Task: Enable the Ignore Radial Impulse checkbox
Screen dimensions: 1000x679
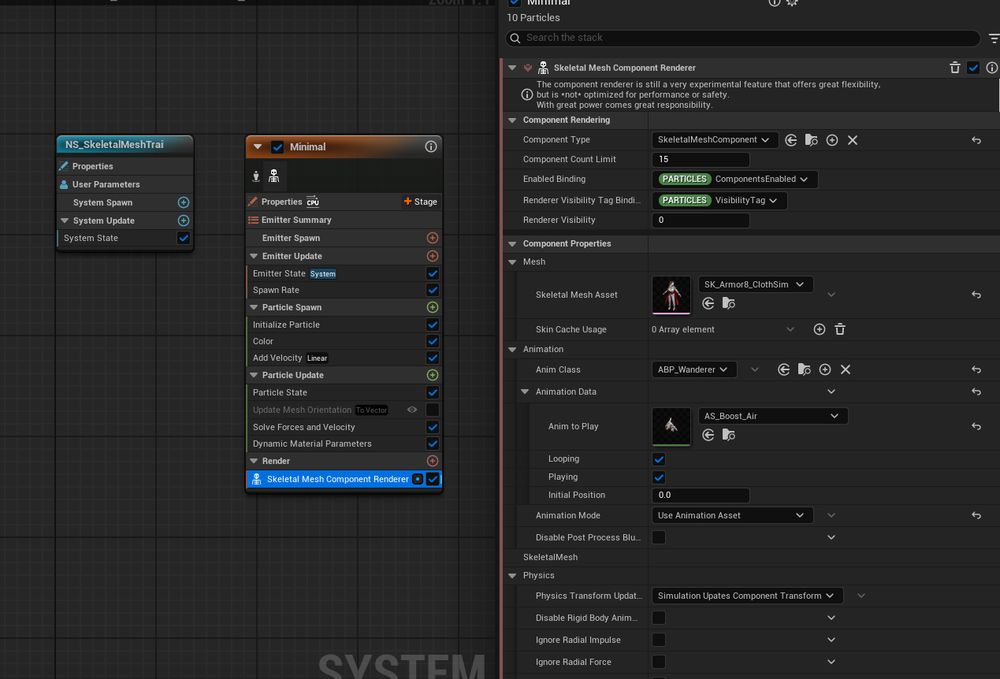Action: [658, 640]
